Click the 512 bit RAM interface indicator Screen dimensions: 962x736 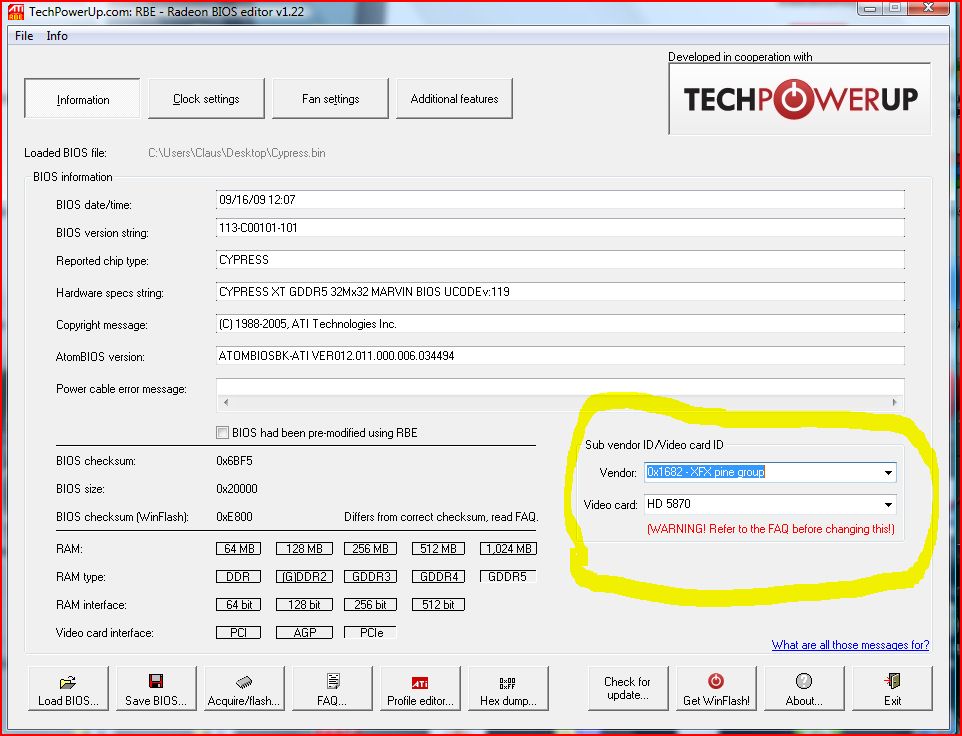[438, 605]
